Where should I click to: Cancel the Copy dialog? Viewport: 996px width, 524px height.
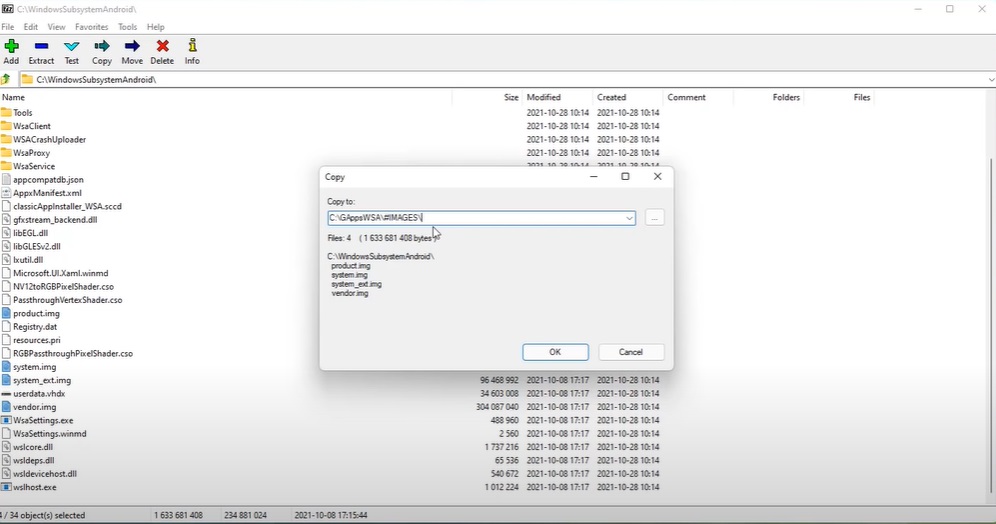631,352
